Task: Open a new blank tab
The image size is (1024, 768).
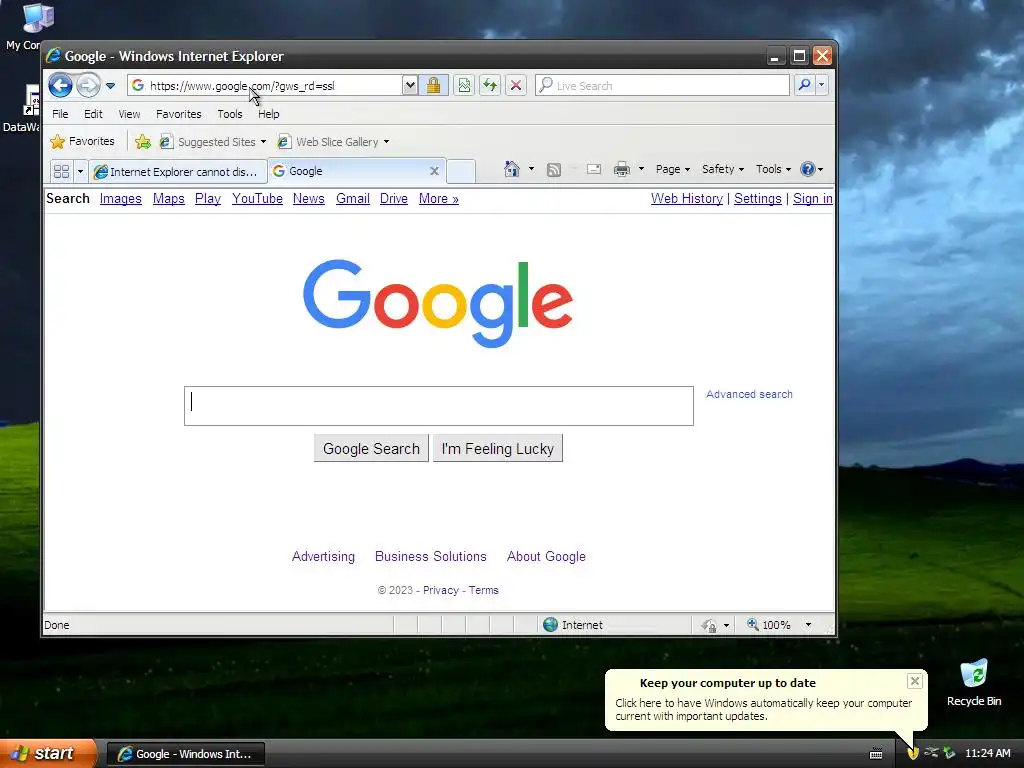Action: pos(461,171)
